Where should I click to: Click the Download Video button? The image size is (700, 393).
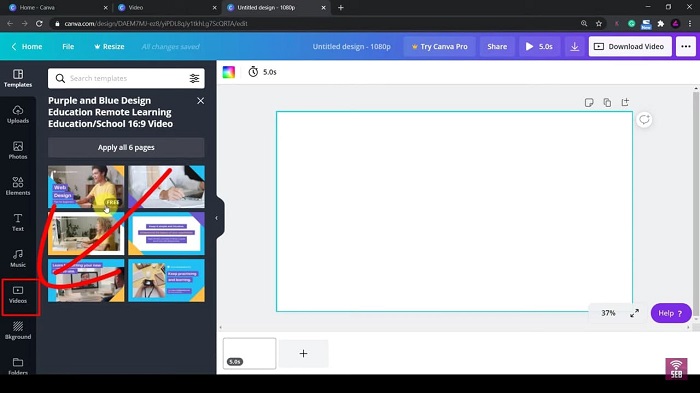tap(630, 46)
